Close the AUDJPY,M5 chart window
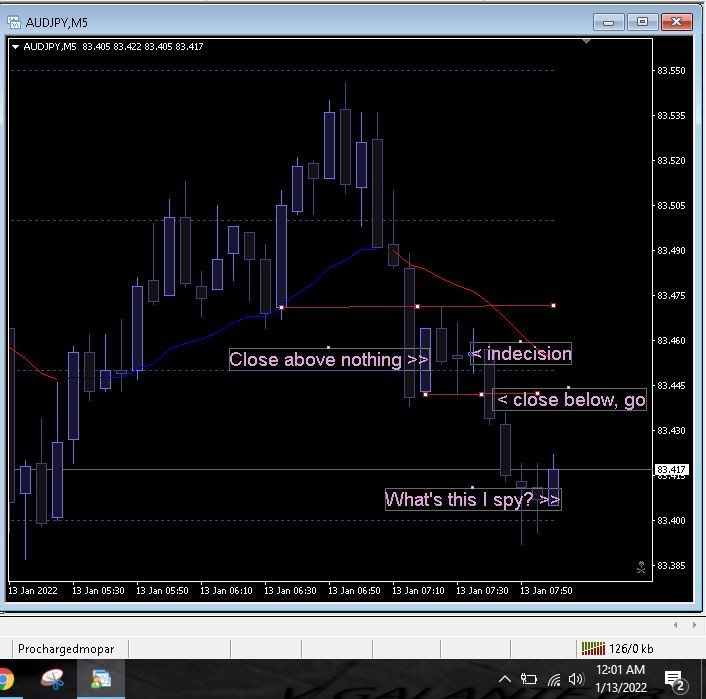Screen dimensions: 706x699 click(x=676, y=22)
